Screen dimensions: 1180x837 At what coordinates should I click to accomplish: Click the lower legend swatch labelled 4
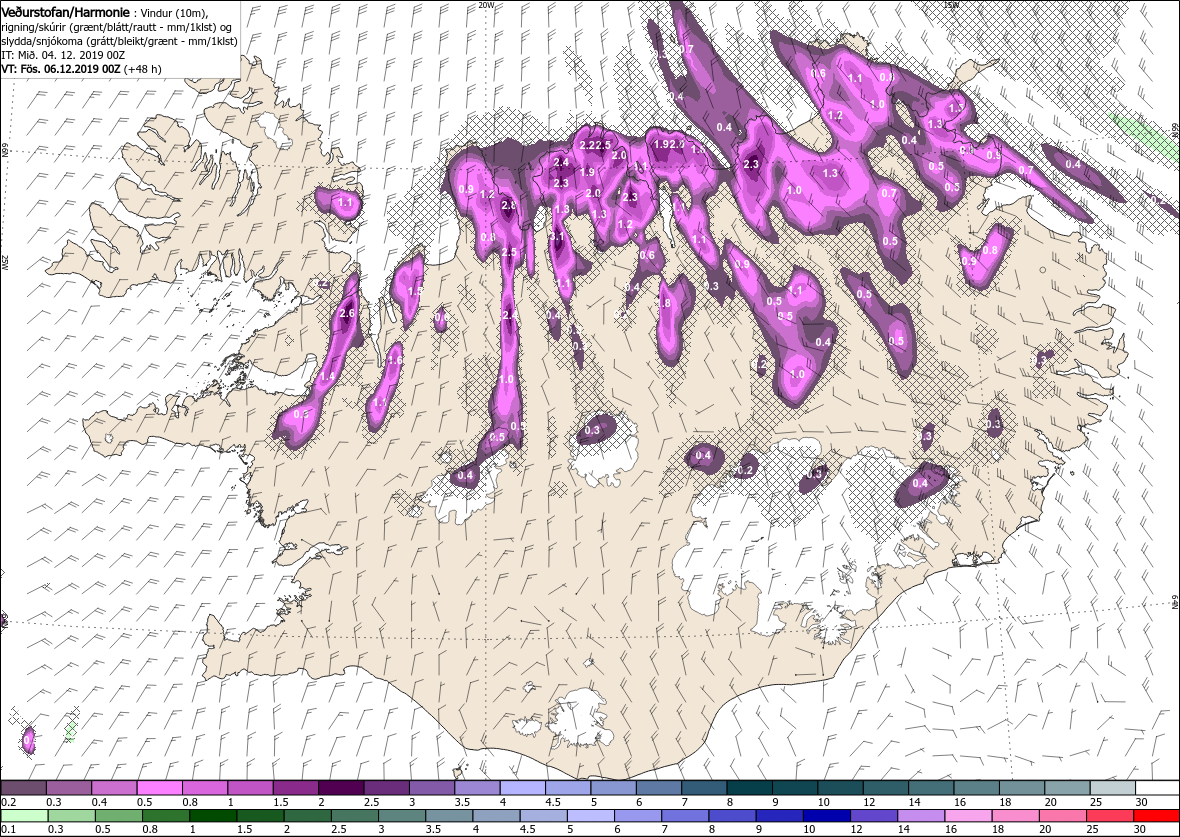pyautogui.click(x=496, y=816)
